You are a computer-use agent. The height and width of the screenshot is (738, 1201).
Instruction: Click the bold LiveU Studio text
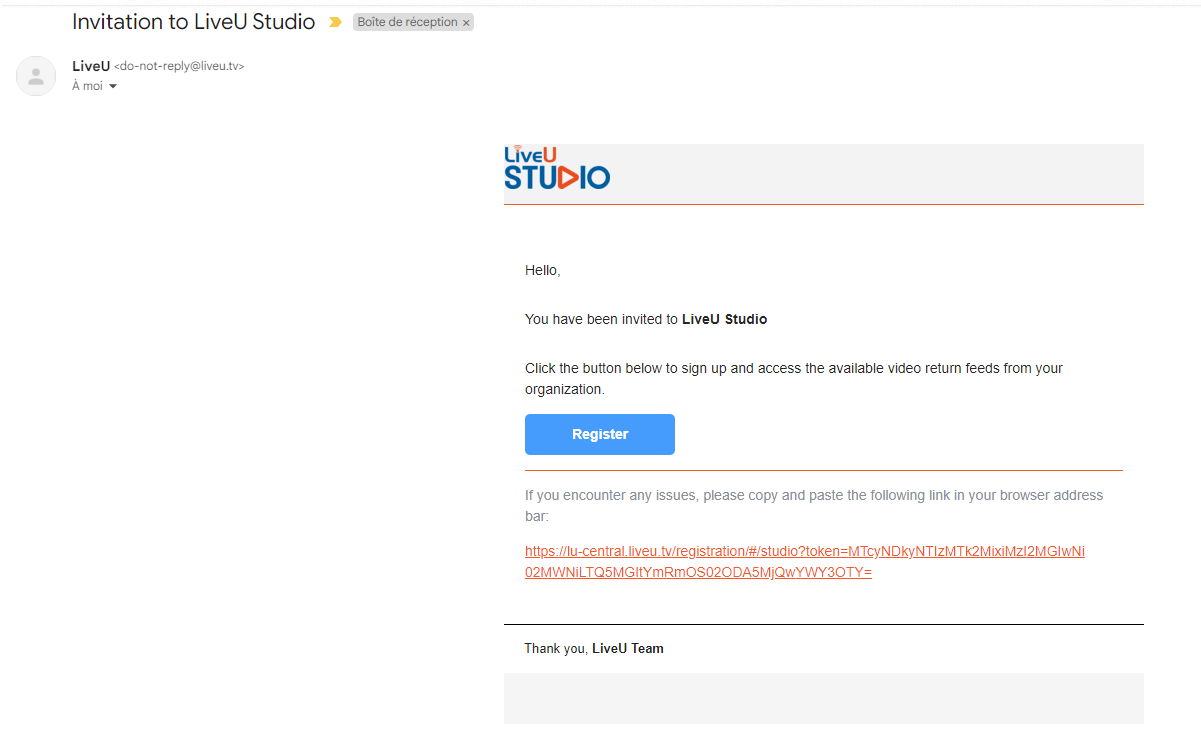pyautogui.click(x=725, y=319)
